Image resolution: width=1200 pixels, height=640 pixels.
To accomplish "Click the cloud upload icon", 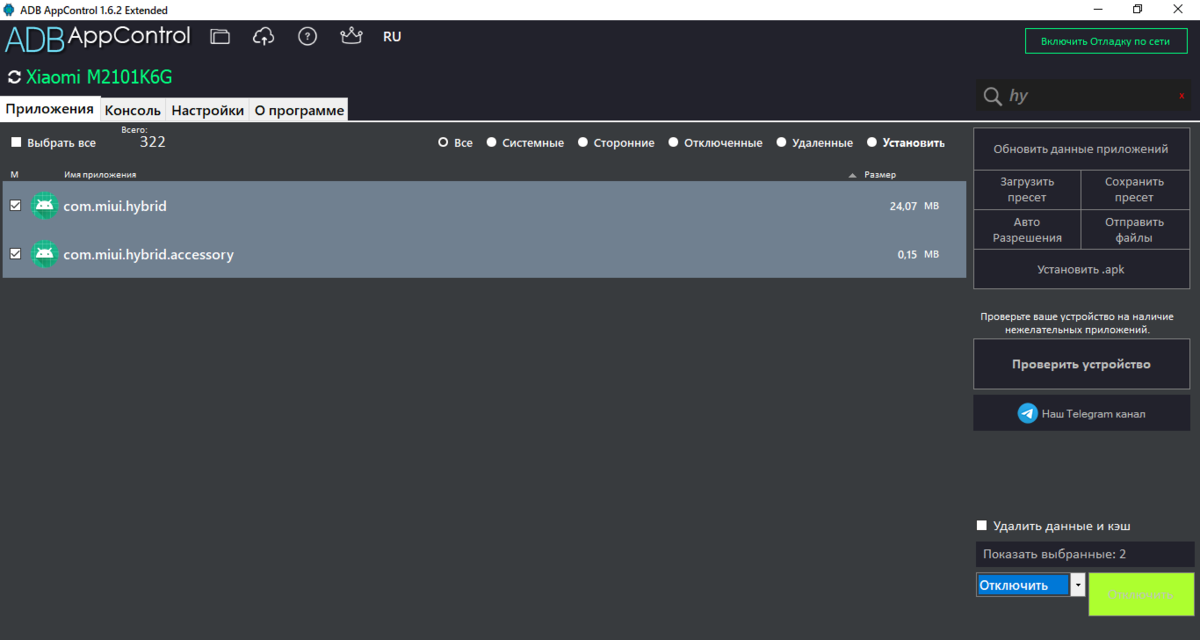I will 264,37.
